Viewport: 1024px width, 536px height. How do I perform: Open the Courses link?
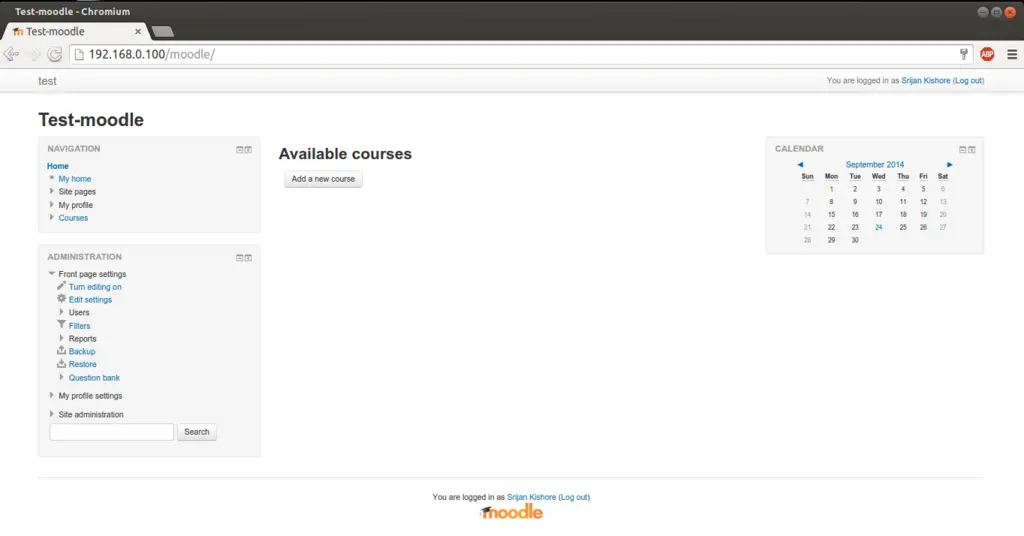[73, 218]
